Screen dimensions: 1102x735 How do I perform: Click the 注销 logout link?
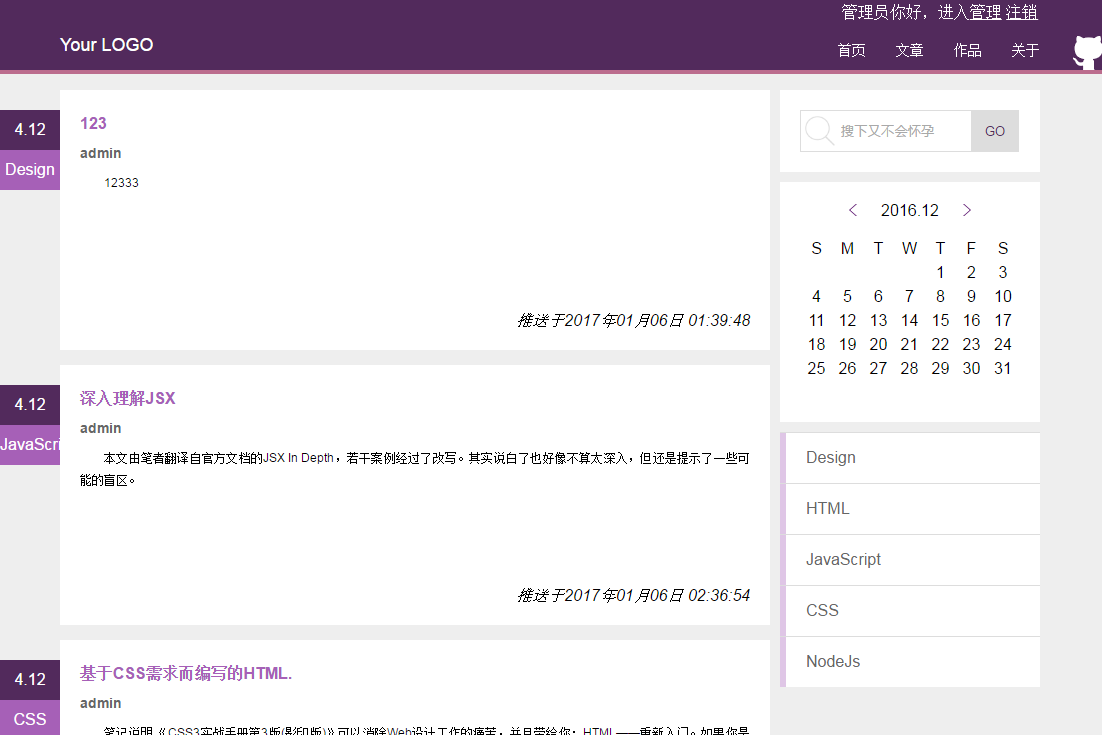tap(1024, 12)
